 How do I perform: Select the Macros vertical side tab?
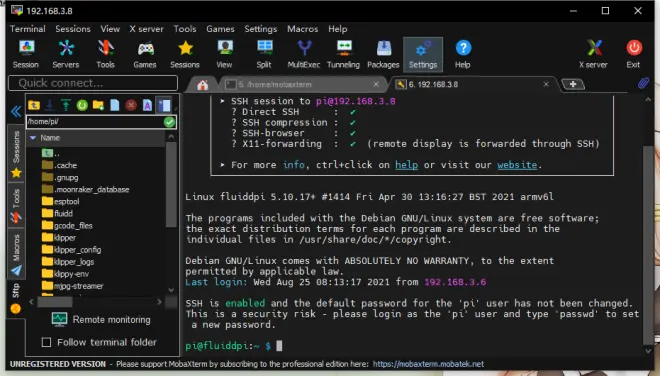pos(16,254)
